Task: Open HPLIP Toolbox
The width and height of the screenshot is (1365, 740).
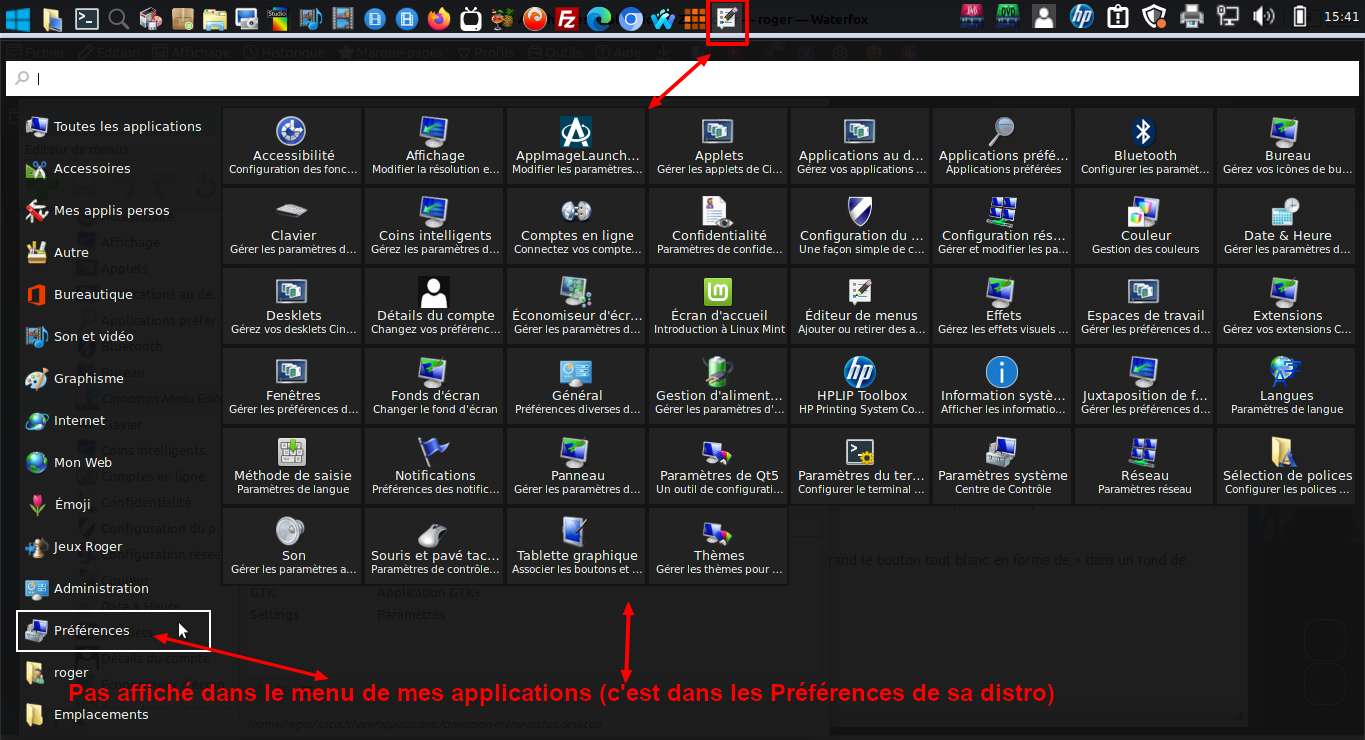Action: (860, 385)
